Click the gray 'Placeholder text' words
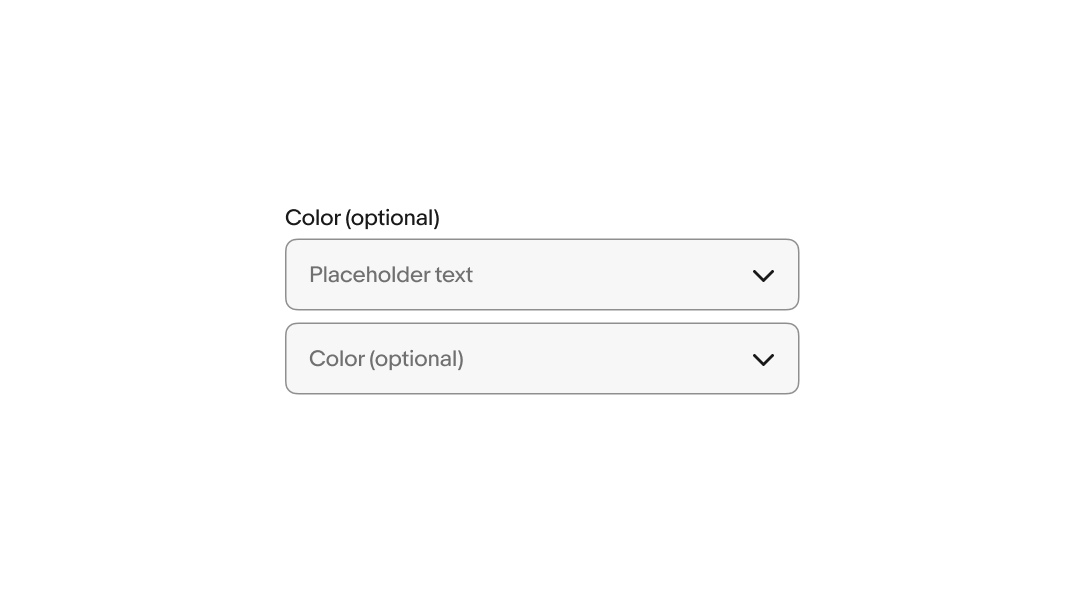The image size is (1083, 600). pyautogui.click(x=391, y=275)
